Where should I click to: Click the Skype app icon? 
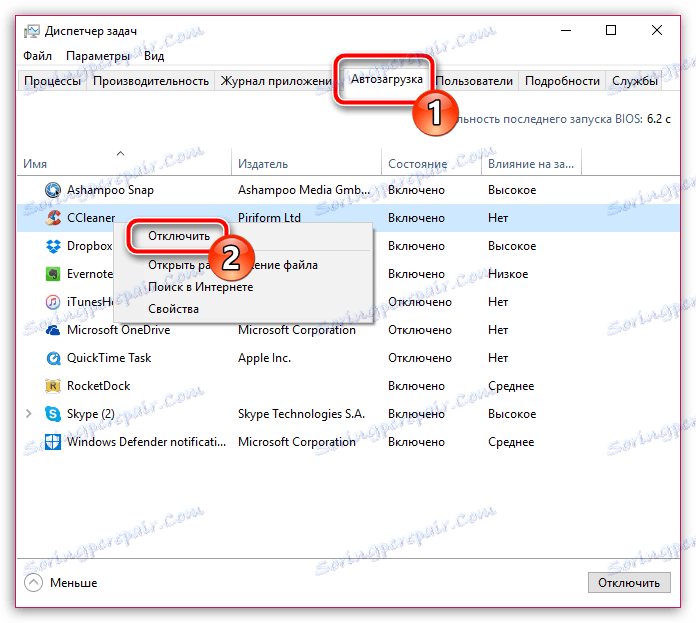[x=53, y=414]
